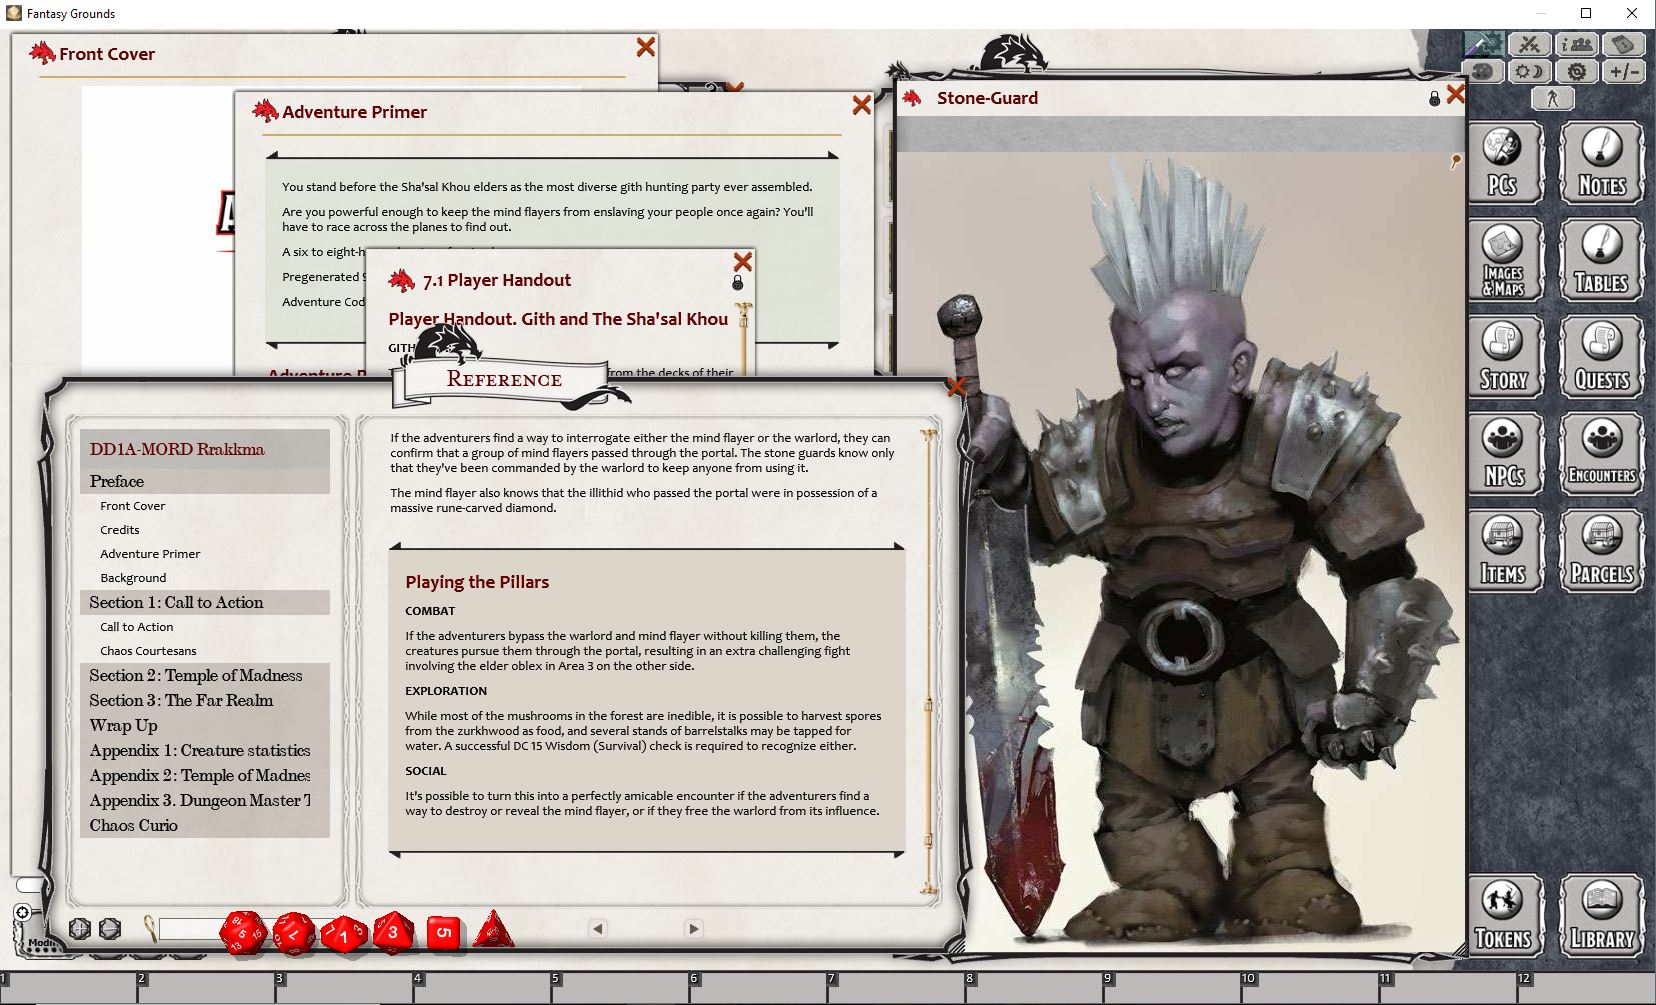Image resolution: width=1656 pixels, height=1005 pixels.
Task: Toggle the lock on the 7.1 Player Handout window
Action: tap(738, 282)
